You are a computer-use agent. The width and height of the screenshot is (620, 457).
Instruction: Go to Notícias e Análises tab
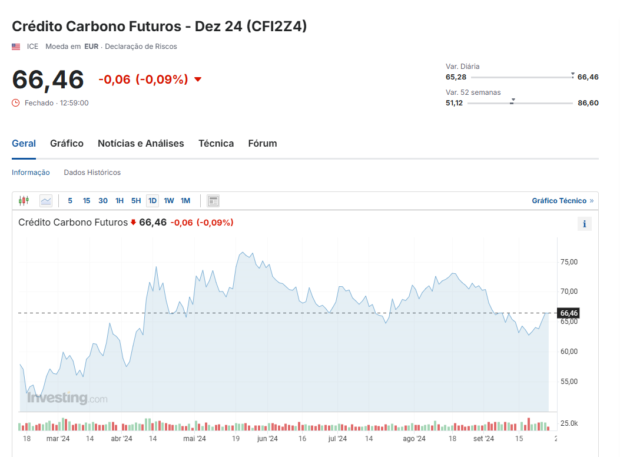pyautogui.click(x=141, y=144)
